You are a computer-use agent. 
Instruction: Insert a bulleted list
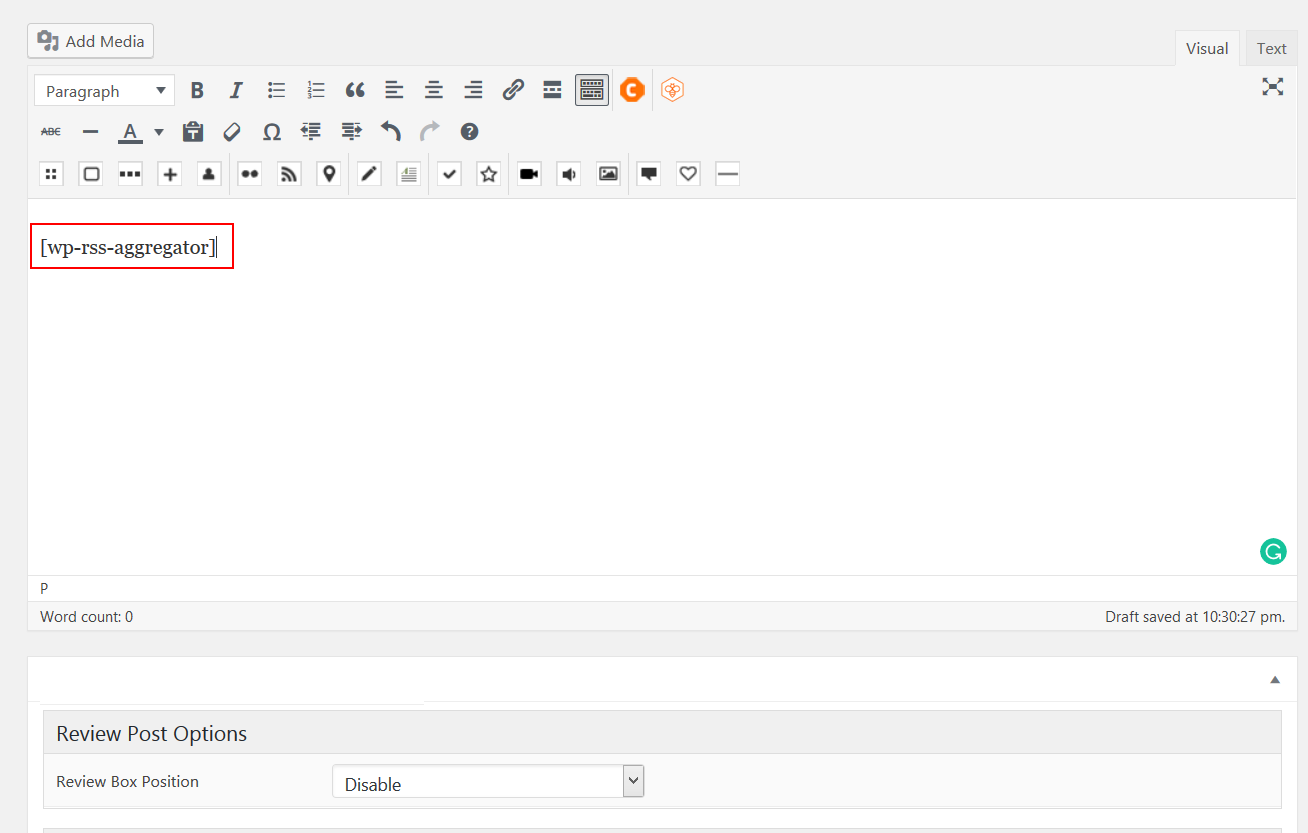277,91
